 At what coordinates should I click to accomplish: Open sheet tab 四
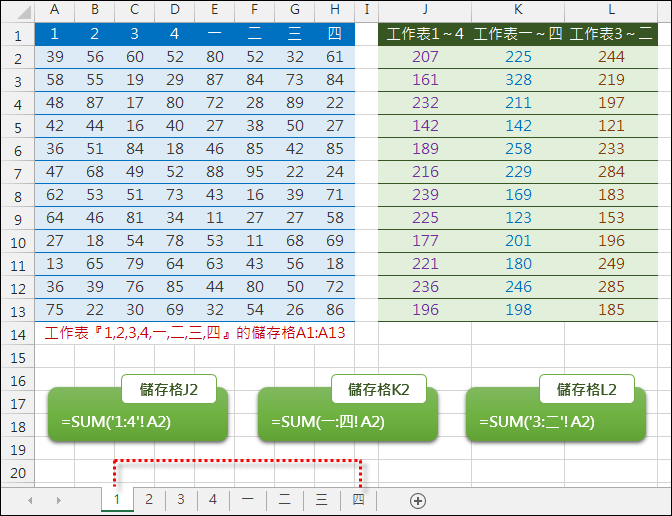(x=358, y=499)
